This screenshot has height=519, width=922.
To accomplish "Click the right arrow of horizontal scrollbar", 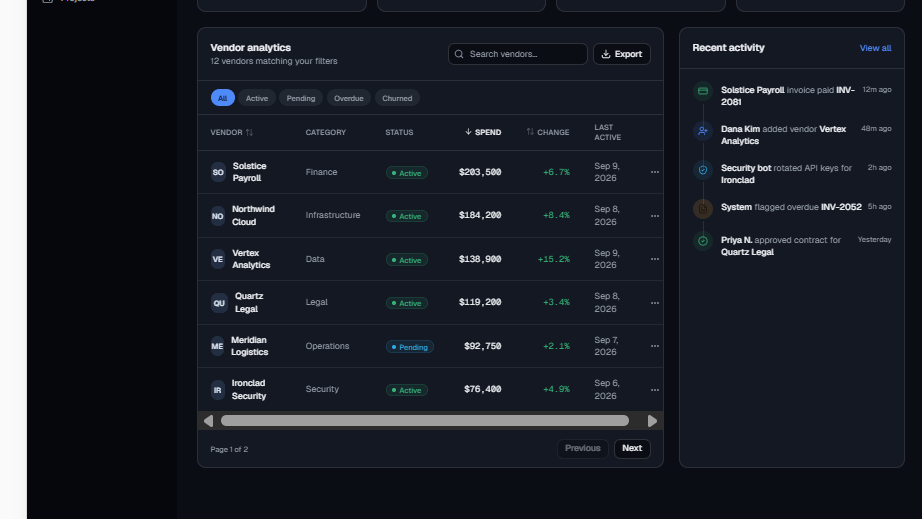I will 652,421.
